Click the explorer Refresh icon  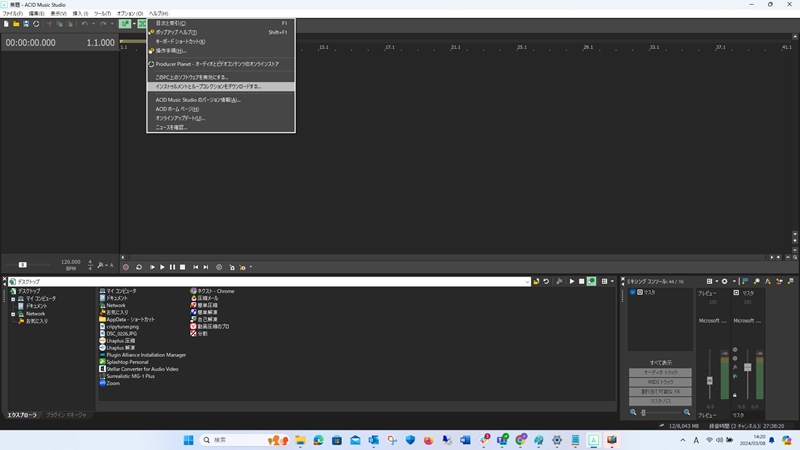pos(546,282)
